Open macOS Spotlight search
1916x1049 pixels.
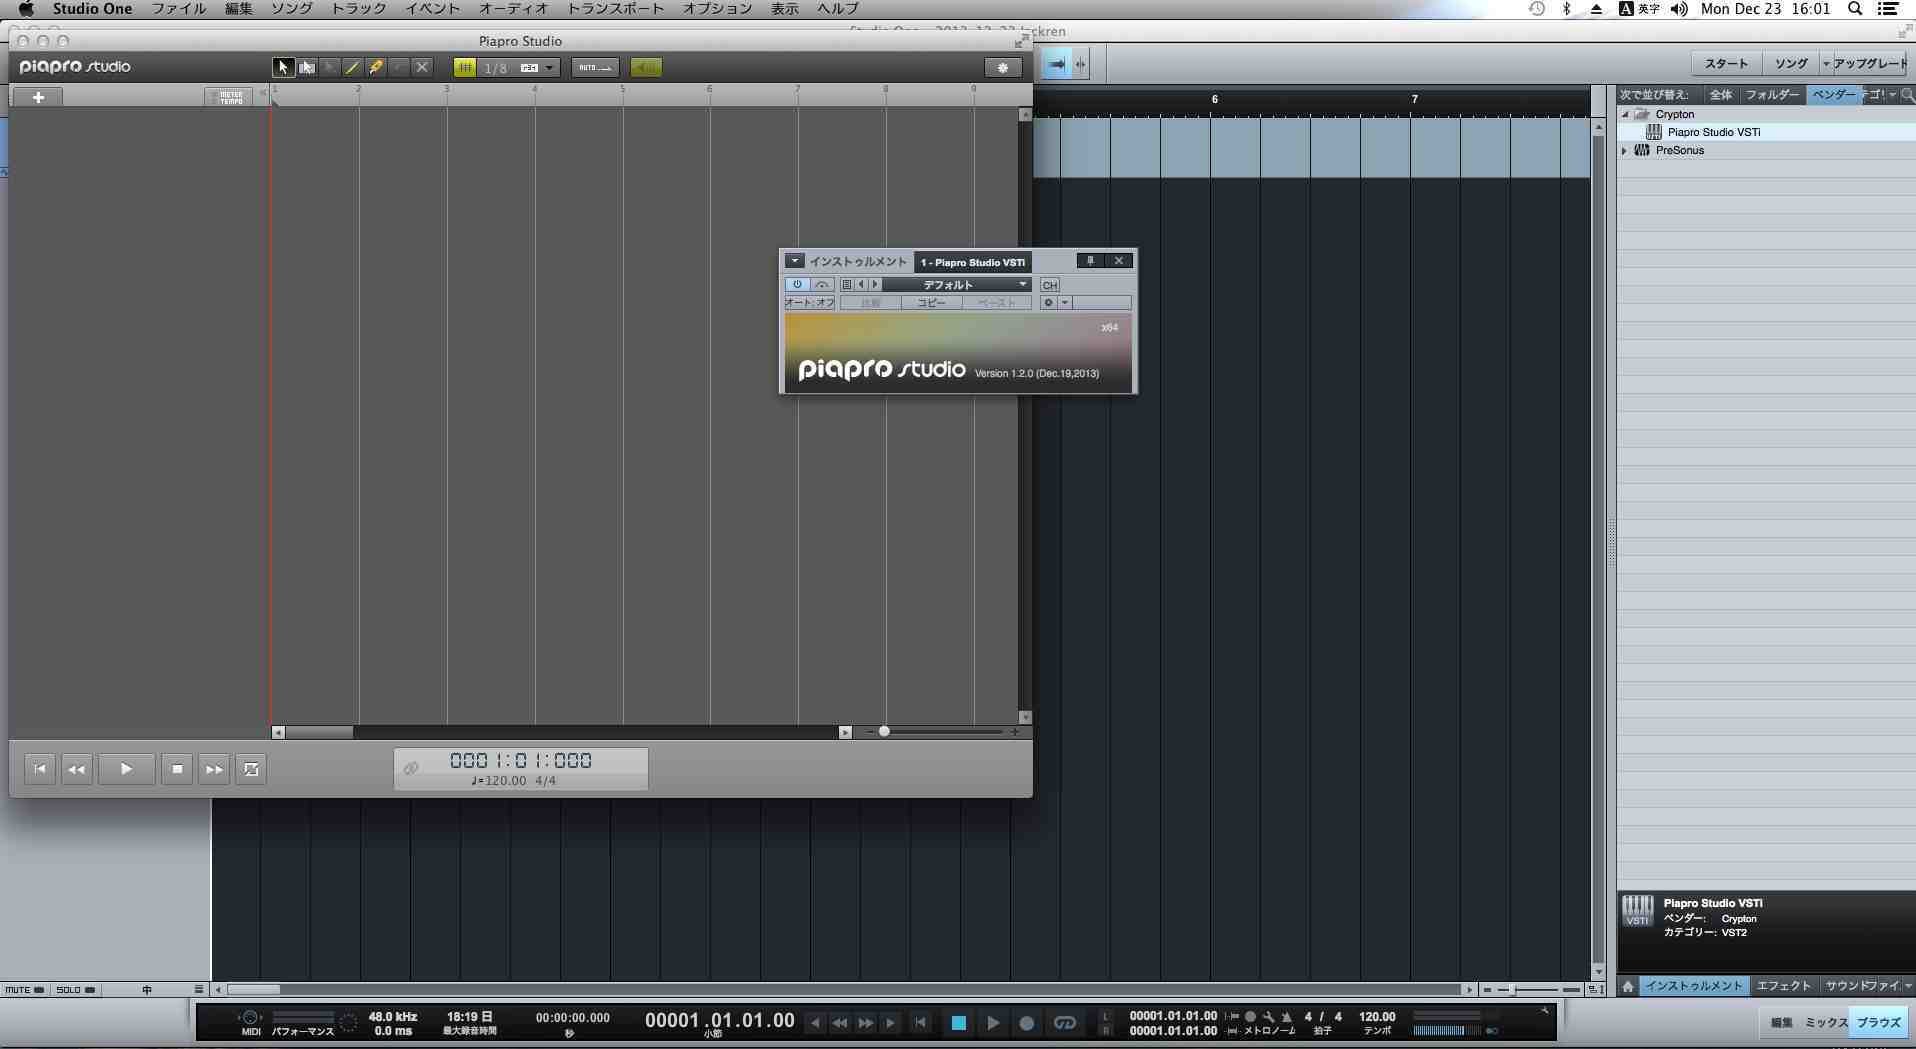coord(1855,9)
